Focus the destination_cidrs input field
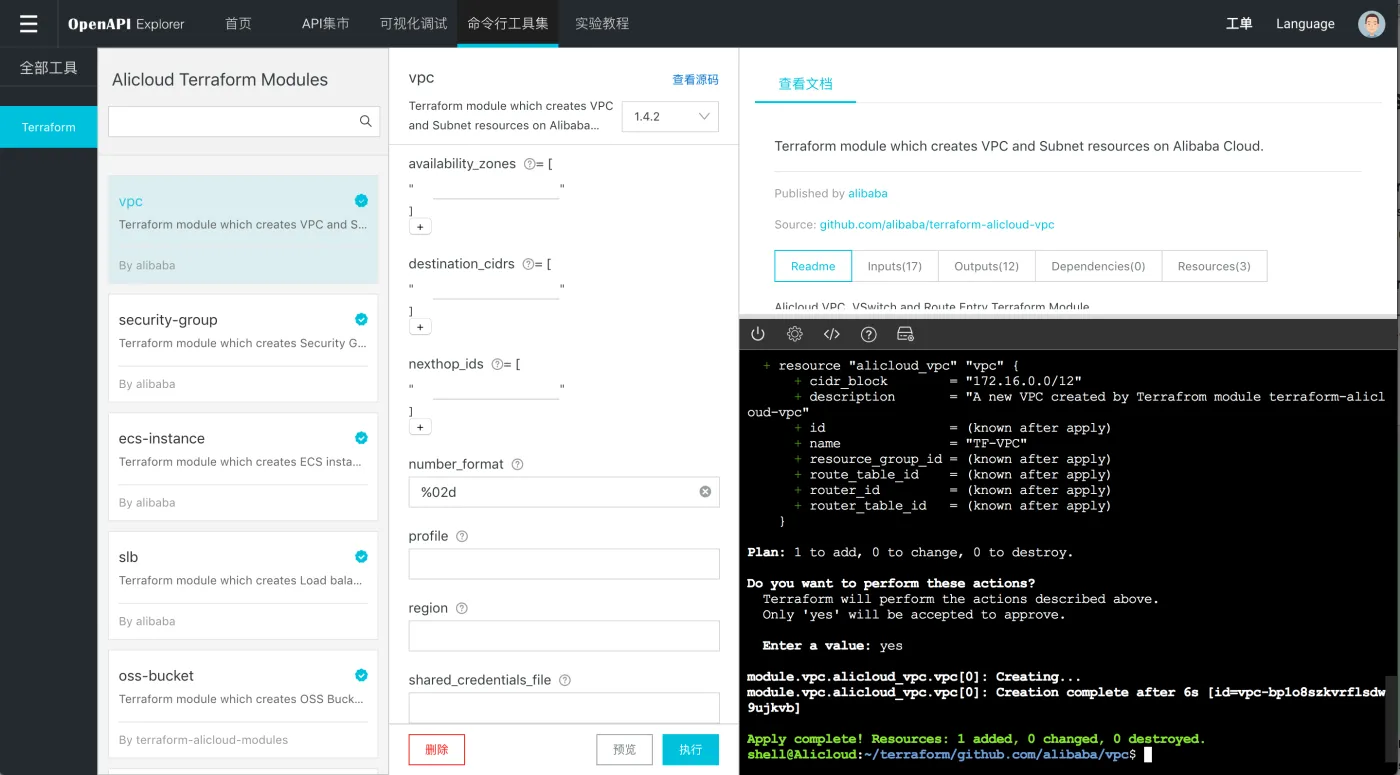1400x775 pixels. tap(496, 288)
